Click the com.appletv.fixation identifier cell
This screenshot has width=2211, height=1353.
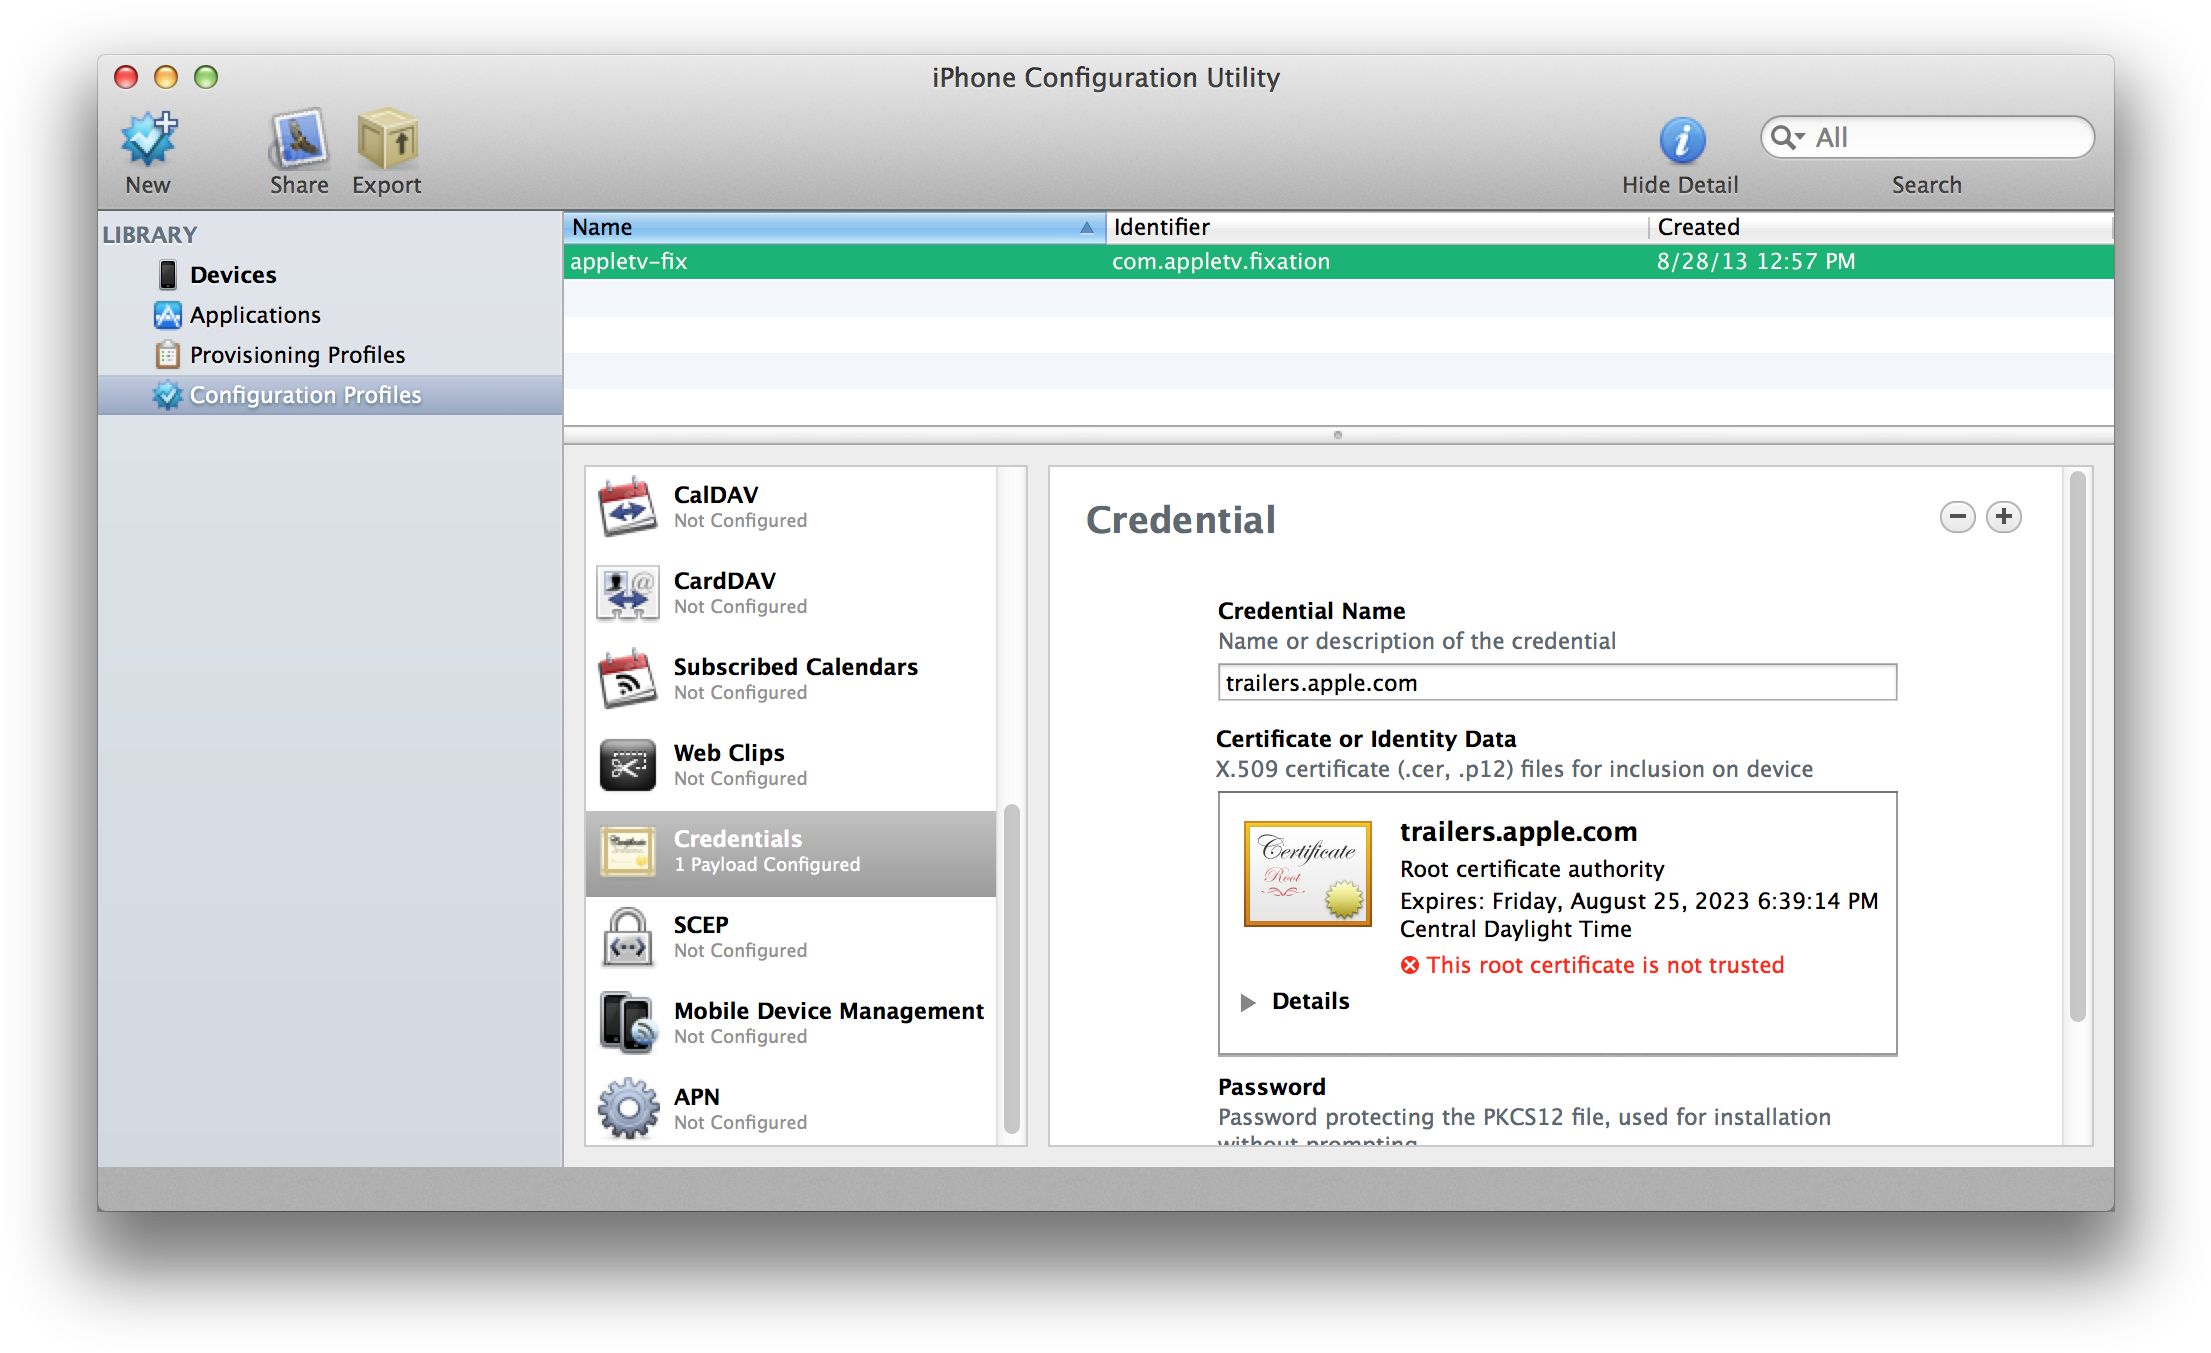[1221, 262]
